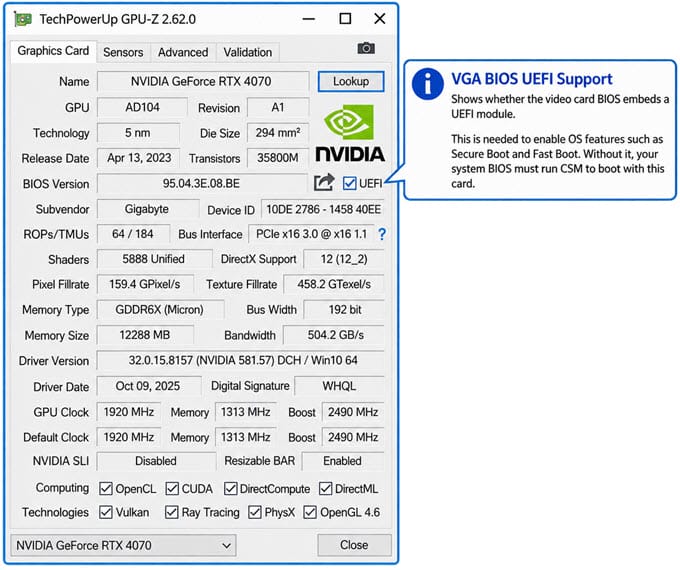Click the screenshot camera icon
Viewport: 680px width, 570px height.
(x=366, y=48)
